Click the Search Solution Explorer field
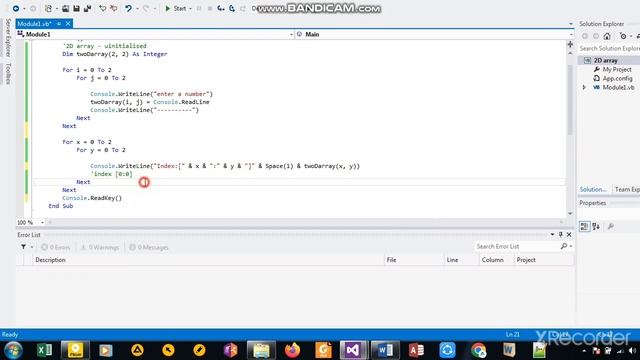The image size is (640, 360). click(x=609, y=48)
